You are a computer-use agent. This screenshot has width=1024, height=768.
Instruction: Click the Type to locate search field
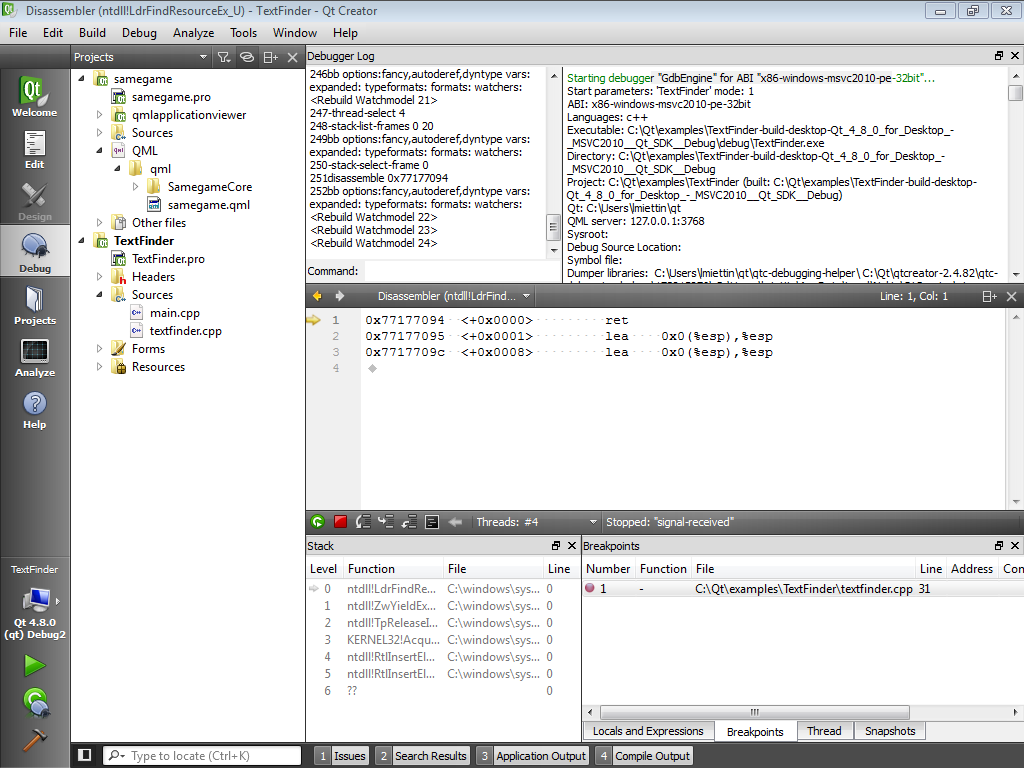tap(210, 756)
